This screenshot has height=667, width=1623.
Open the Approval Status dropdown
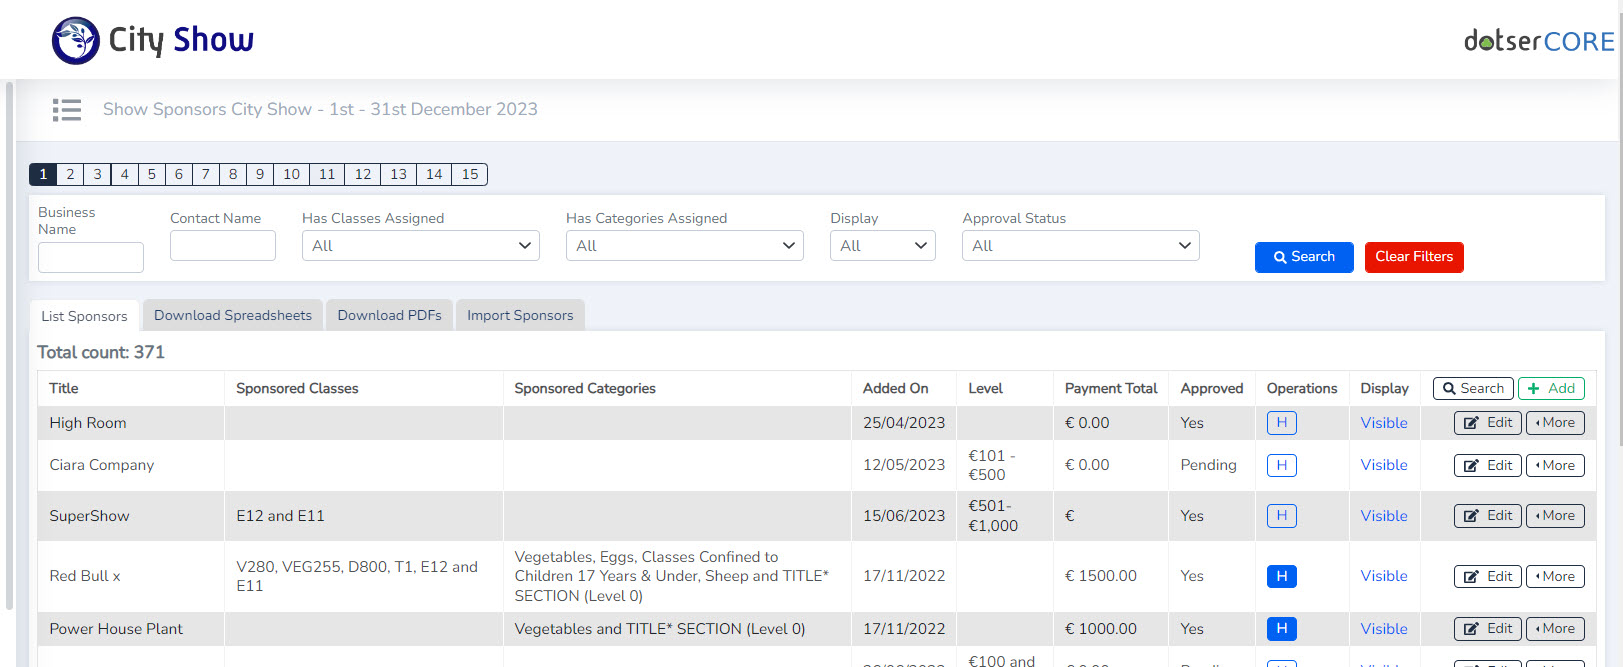click(1080, 246)
